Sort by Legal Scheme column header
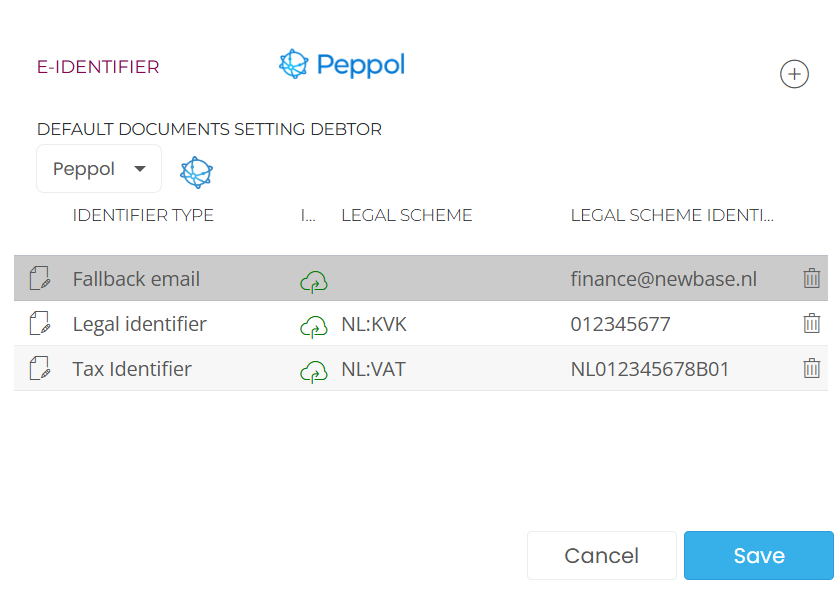This screenshot has height=604, width=838. pyautogui.click(x=406, y=215)
